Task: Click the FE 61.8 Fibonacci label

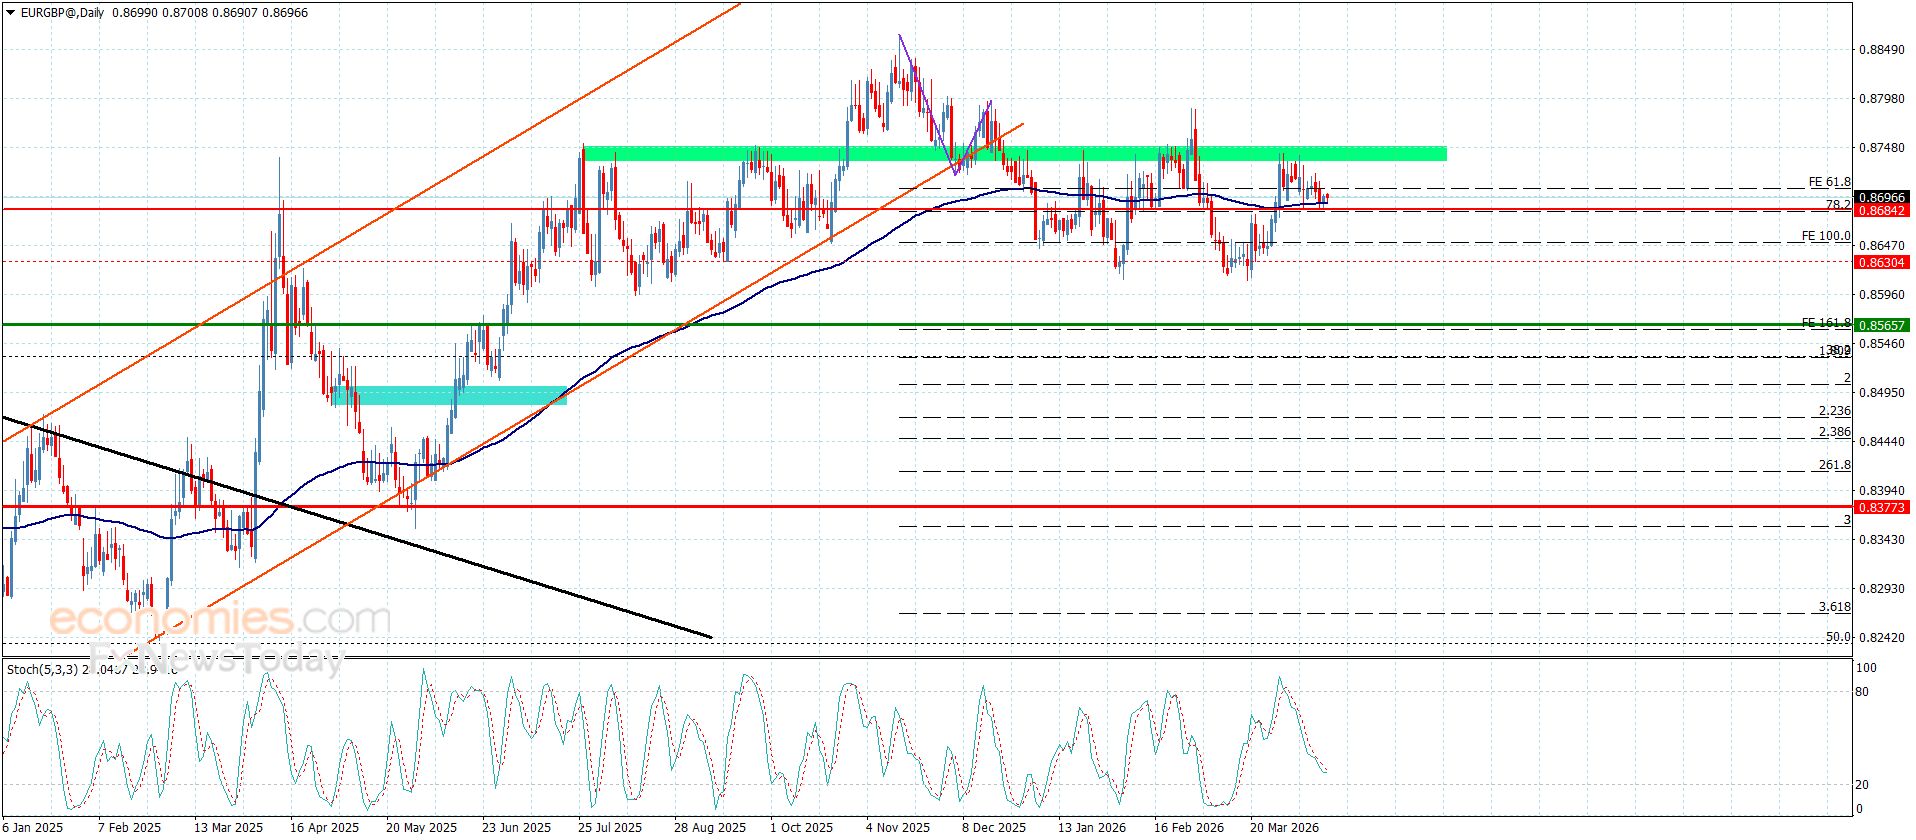Action: 1829,182
